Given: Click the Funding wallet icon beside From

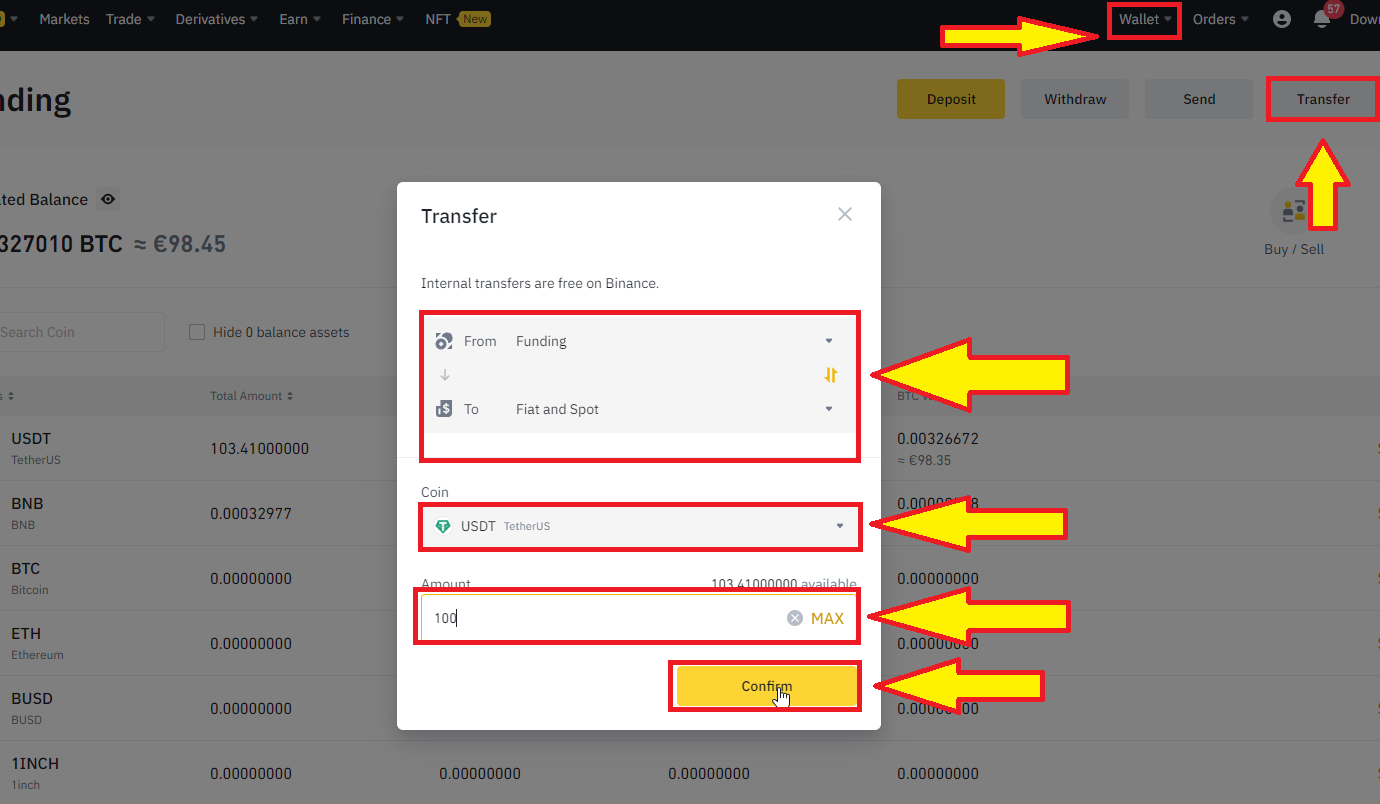Looking at the screenshot, I should pyautogui.click(x=444, y=341).
